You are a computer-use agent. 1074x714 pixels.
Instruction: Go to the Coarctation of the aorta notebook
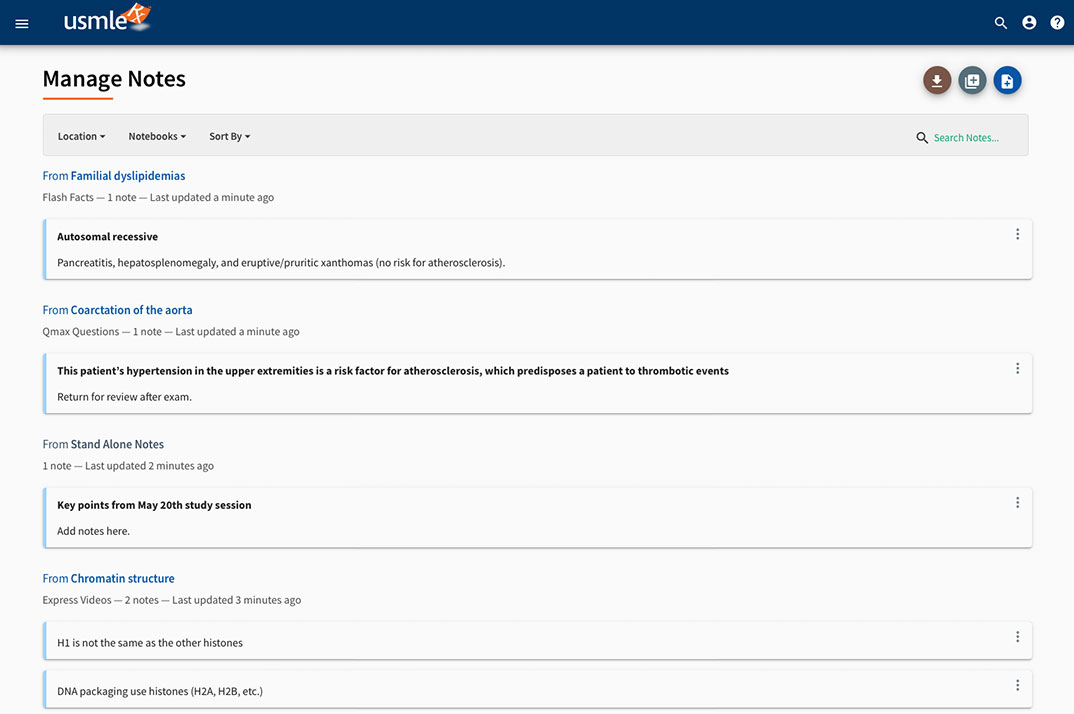pos(131,310)
